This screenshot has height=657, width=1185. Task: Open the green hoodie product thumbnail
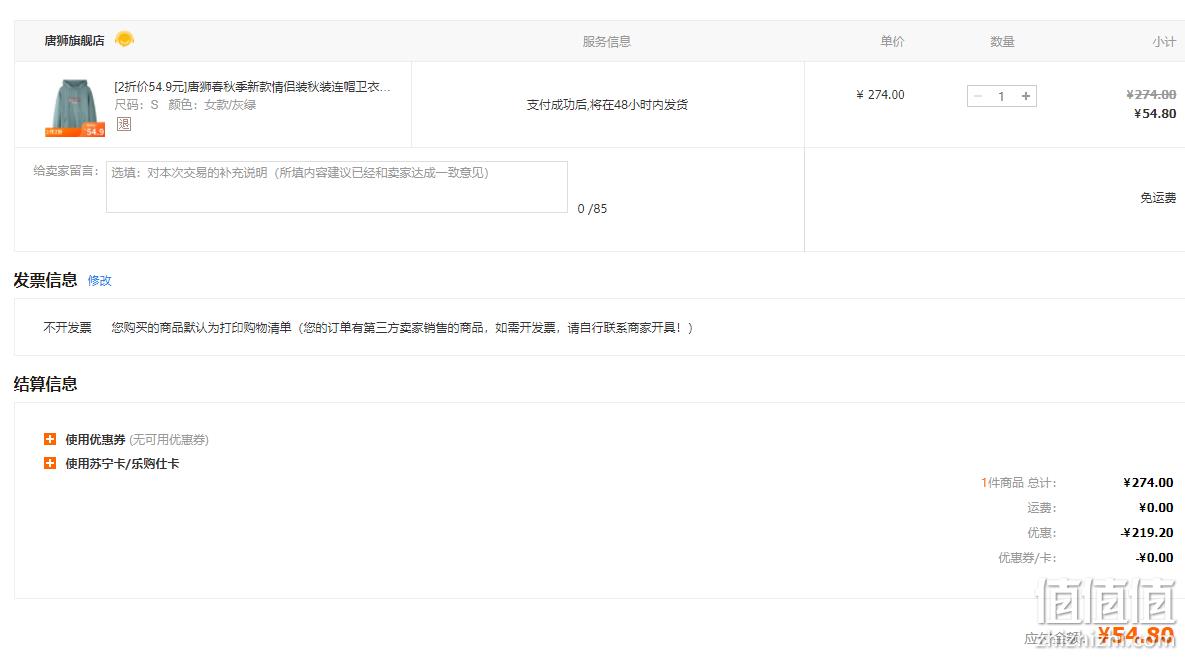(x=74, y=107)
